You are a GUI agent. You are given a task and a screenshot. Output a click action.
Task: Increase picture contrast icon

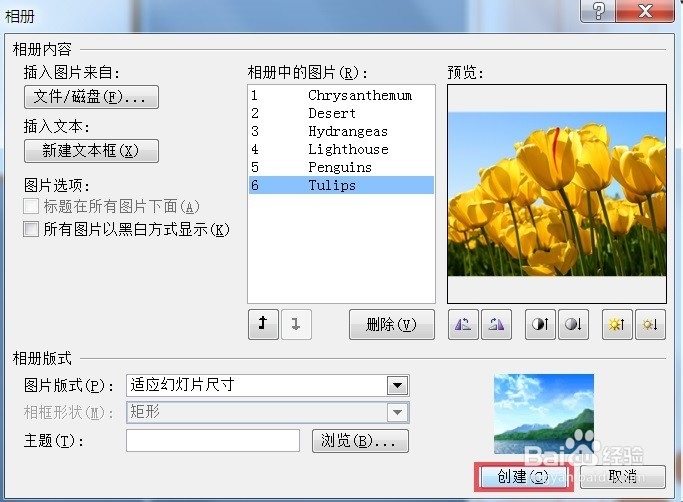click(540, 324)
